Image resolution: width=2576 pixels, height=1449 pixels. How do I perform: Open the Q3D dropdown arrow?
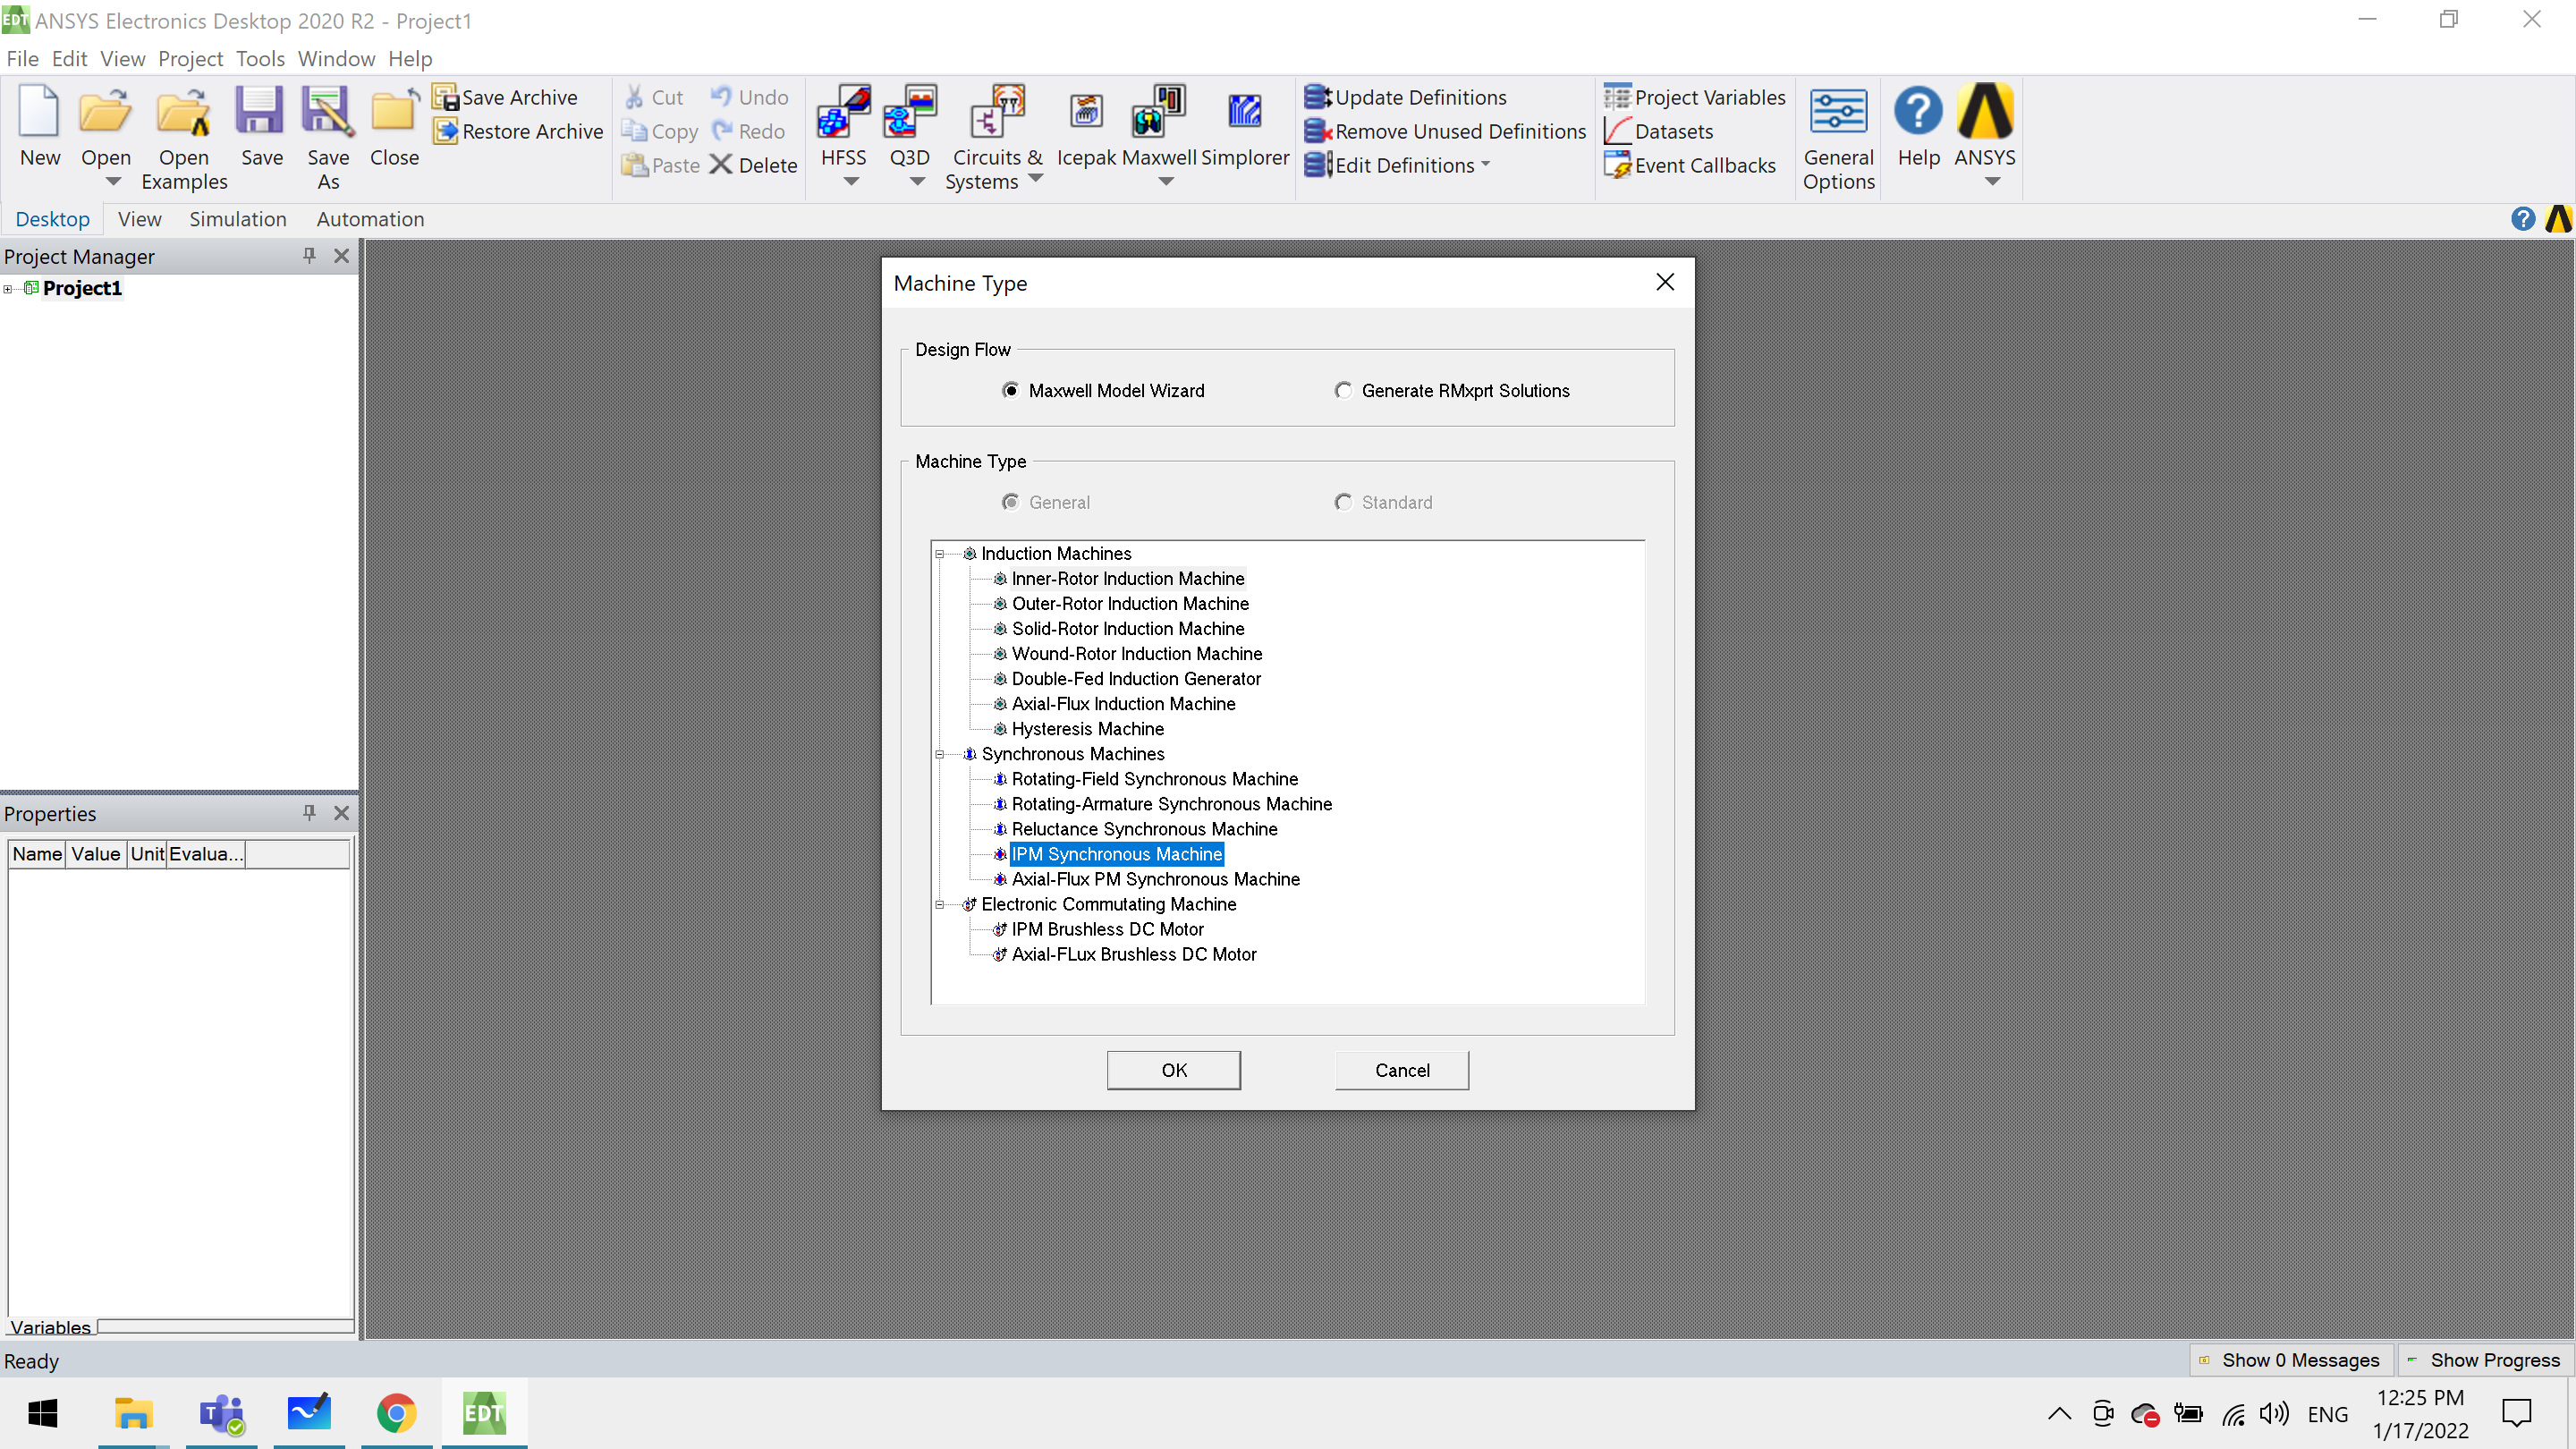(916, 182)
